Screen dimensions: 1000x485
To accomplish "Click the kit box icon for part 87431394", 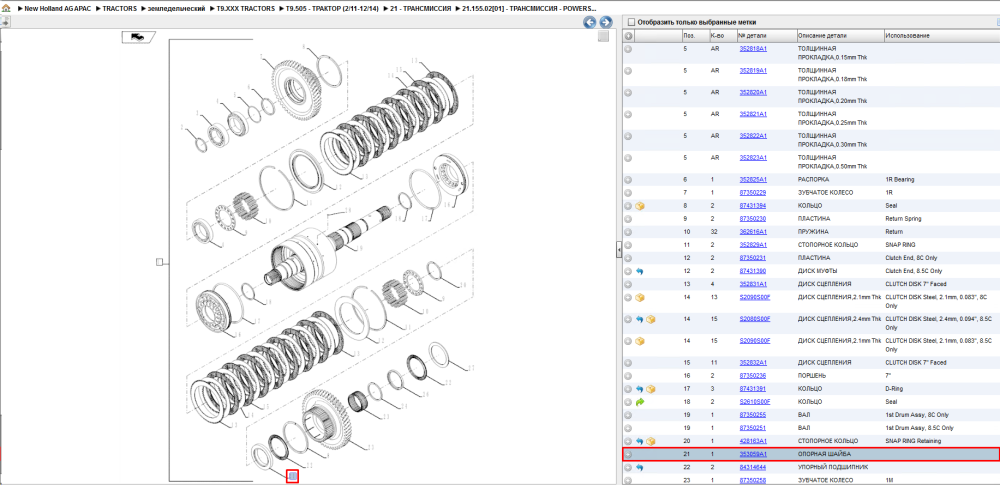I will pos(640,206).
